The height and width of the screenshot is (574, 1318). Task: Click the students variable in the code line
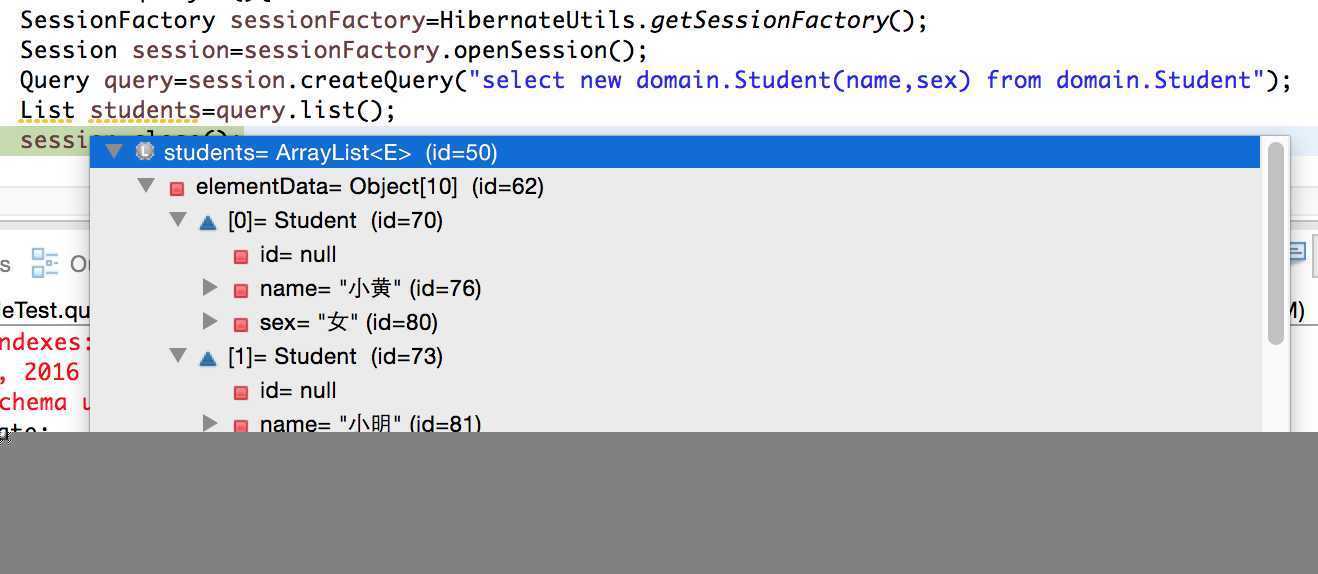coord(145,110)
